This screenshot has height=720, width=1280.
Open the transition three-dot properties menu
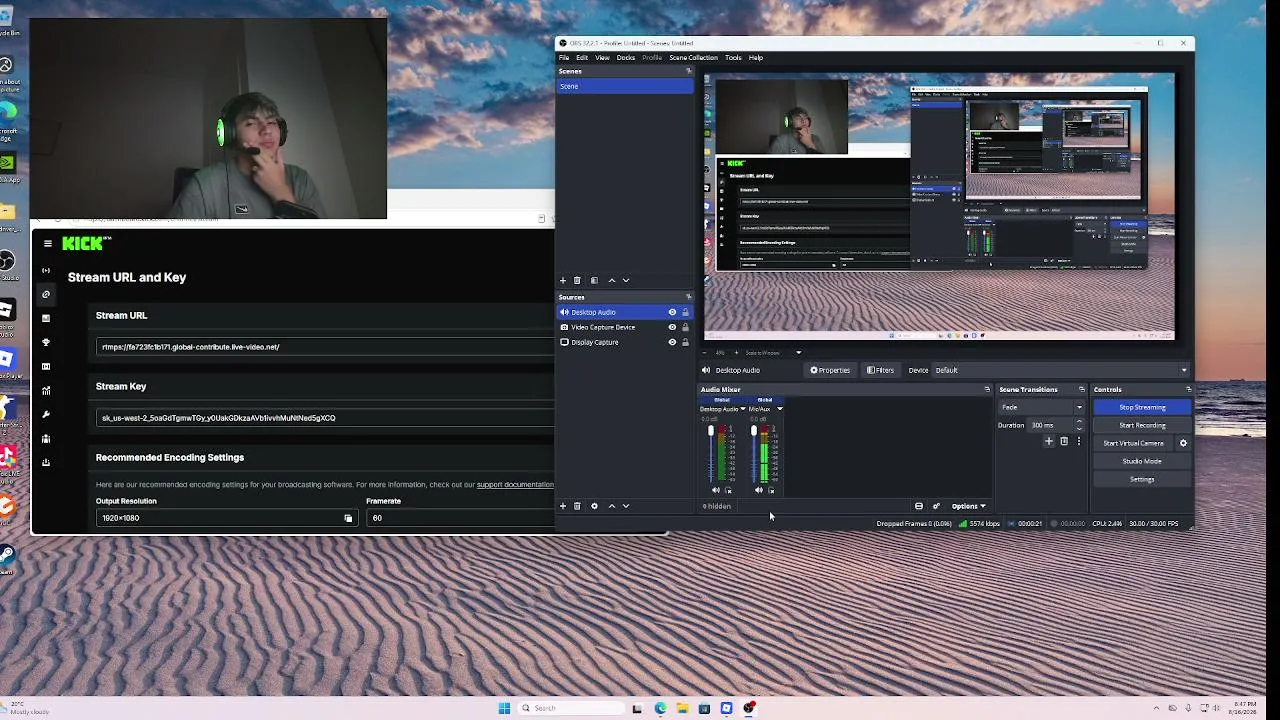click(x=1078, y=441)
